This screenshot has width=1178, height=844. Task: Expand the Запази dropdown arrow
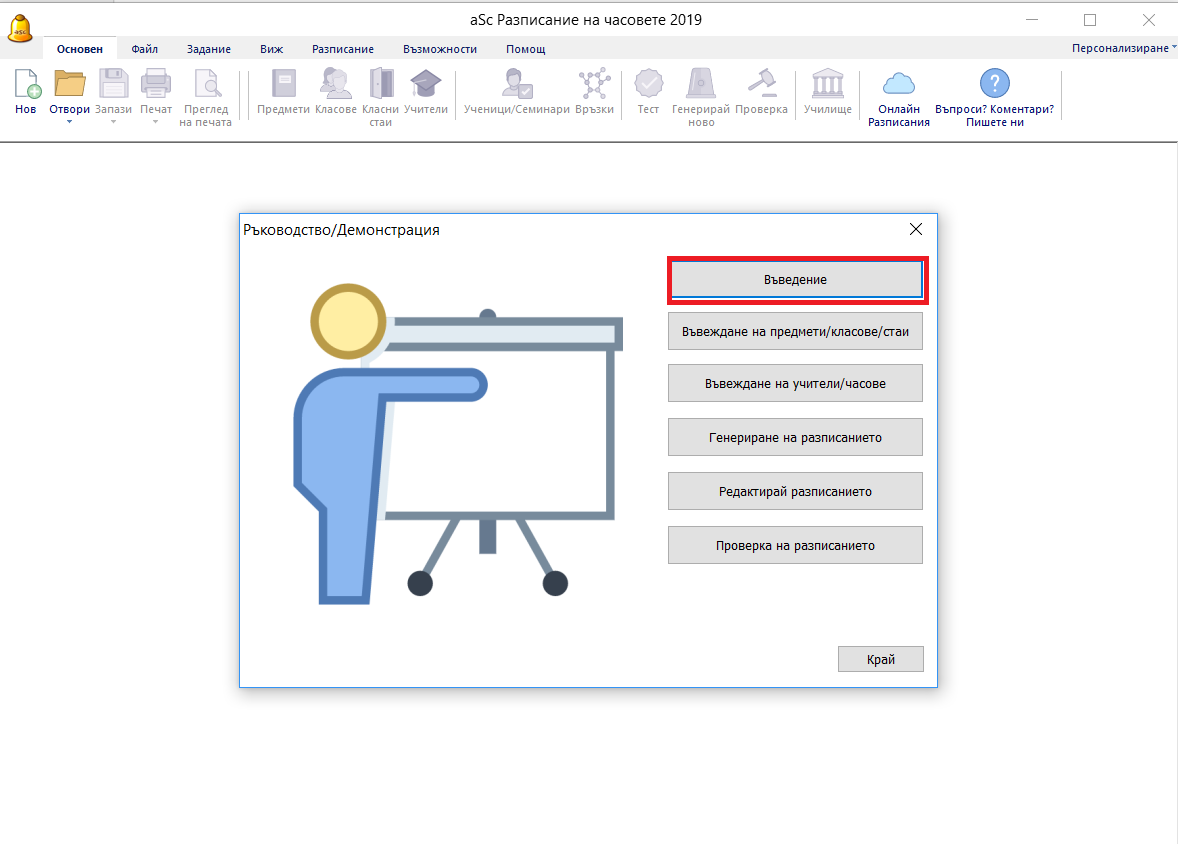click(x=113, y=122)
